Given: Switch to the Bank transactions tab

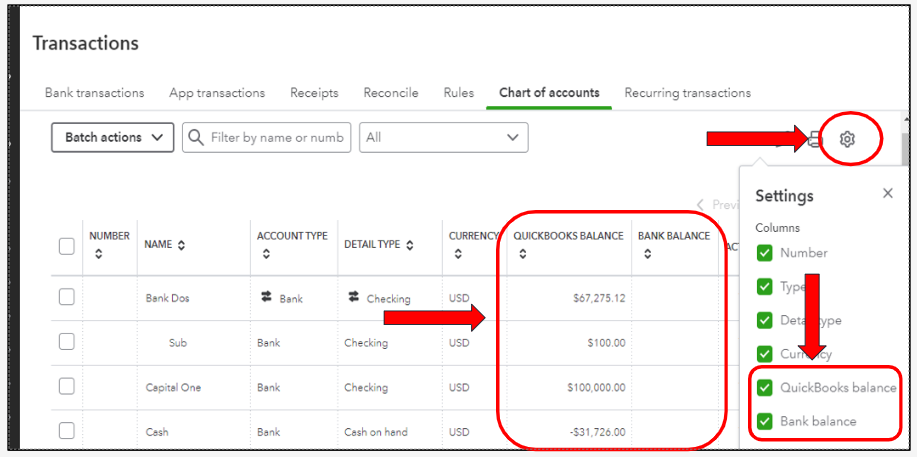Looking at the screenshot, I should pyautogui.click(x=94, y=93).
